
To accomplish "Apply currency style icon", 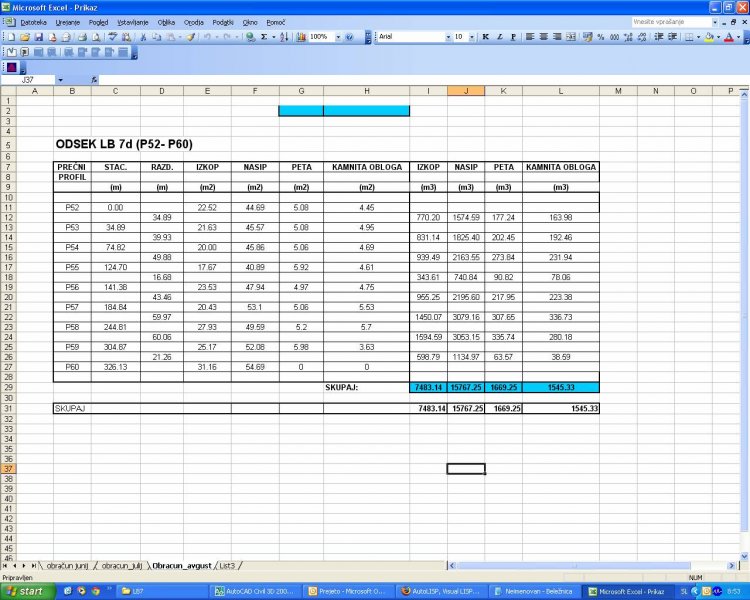I will tap(588, 37).
